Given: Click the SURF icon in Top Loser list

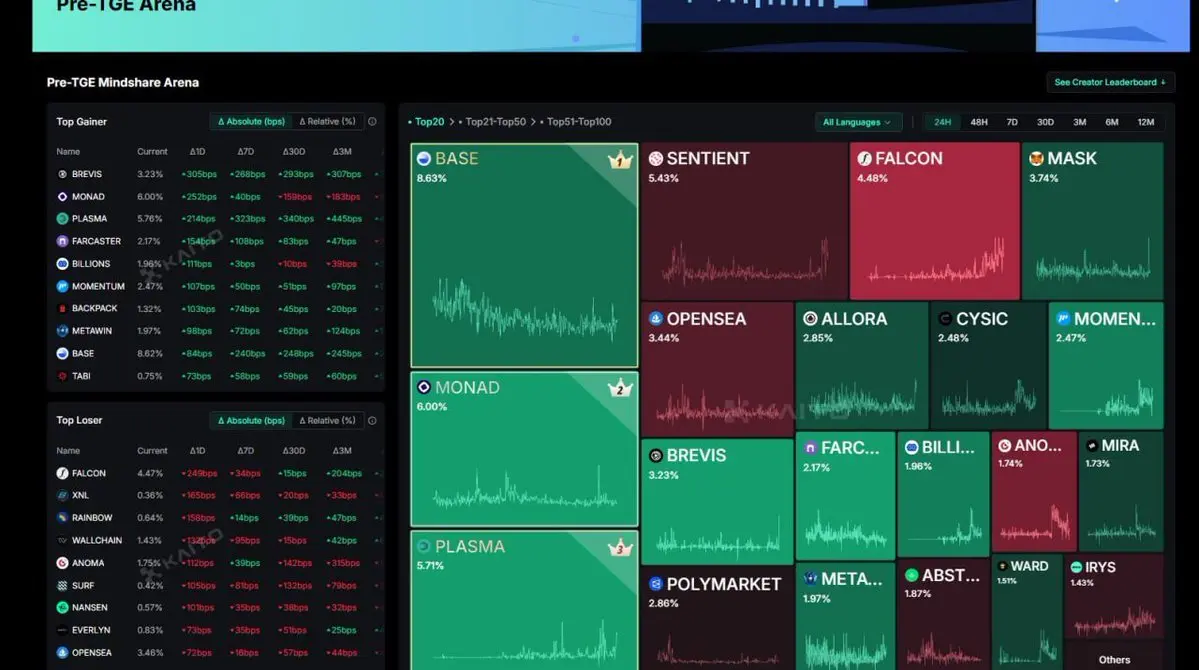Looking at the screenshot, I should point(63,586).
